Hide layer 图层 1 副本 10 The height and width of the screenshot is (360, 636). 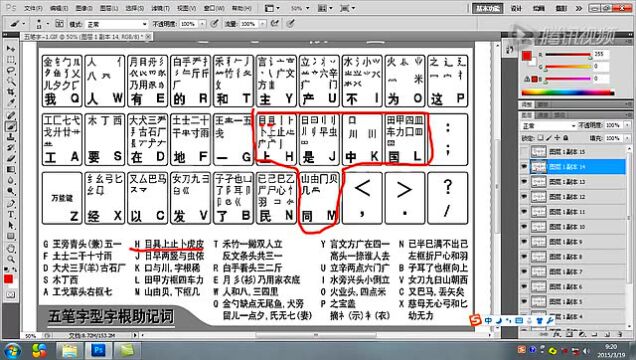[x=524, y=227]
